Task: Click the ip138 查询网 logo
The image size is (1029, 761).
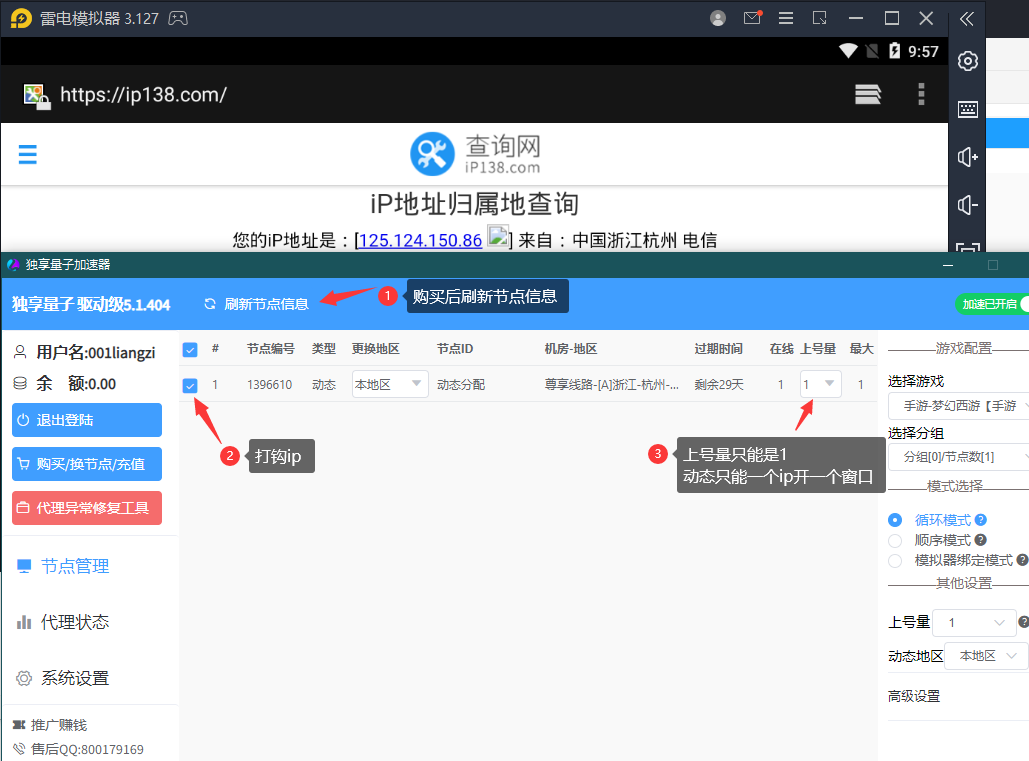Action: pyautogui.click(x=476, y=154)
